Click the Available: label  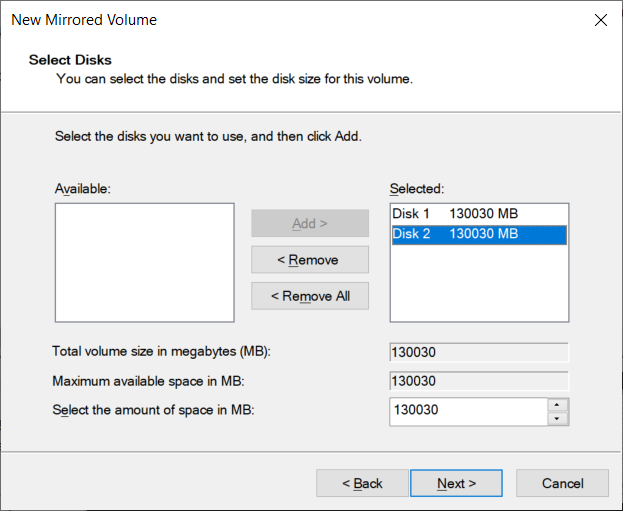[x=83, y=189]
